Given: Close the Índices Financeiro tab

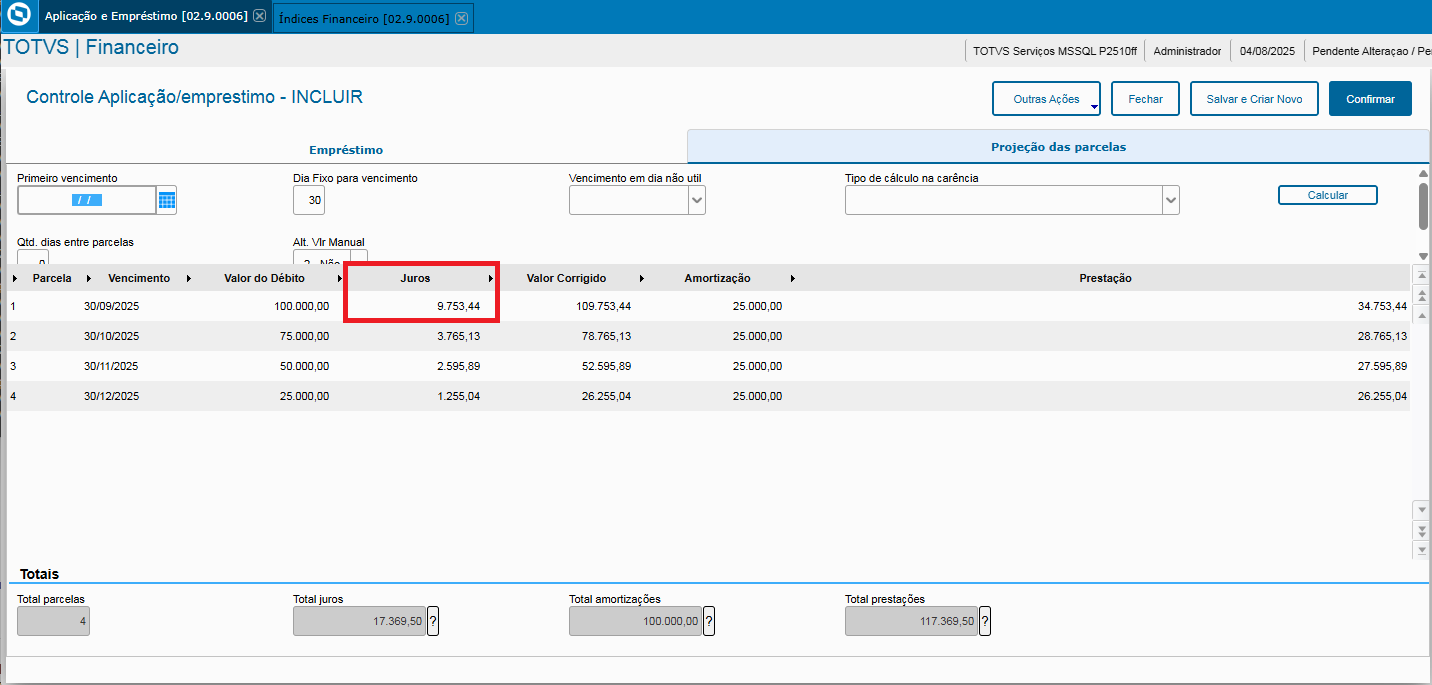Looking at the screenshot, I should 460,18.
